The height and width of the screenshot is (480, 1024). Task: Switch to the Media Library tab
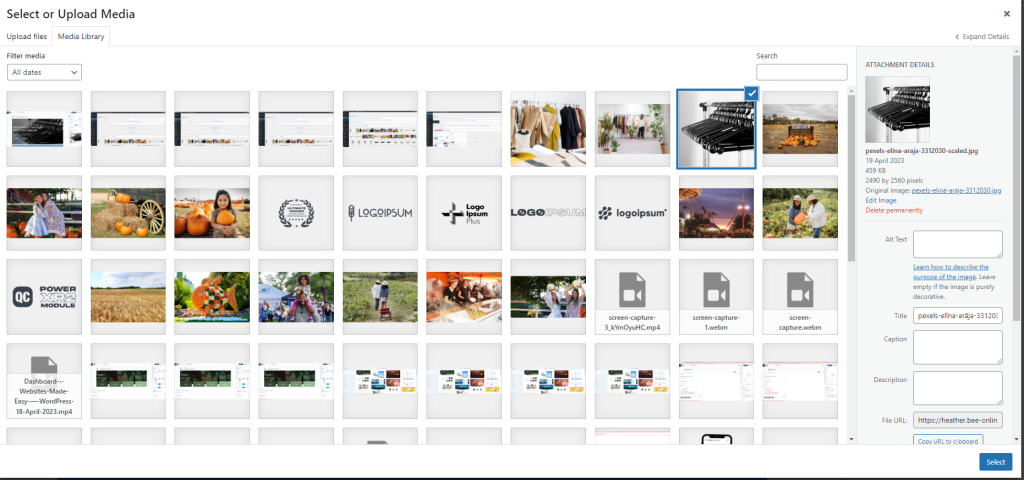point(81,36)
